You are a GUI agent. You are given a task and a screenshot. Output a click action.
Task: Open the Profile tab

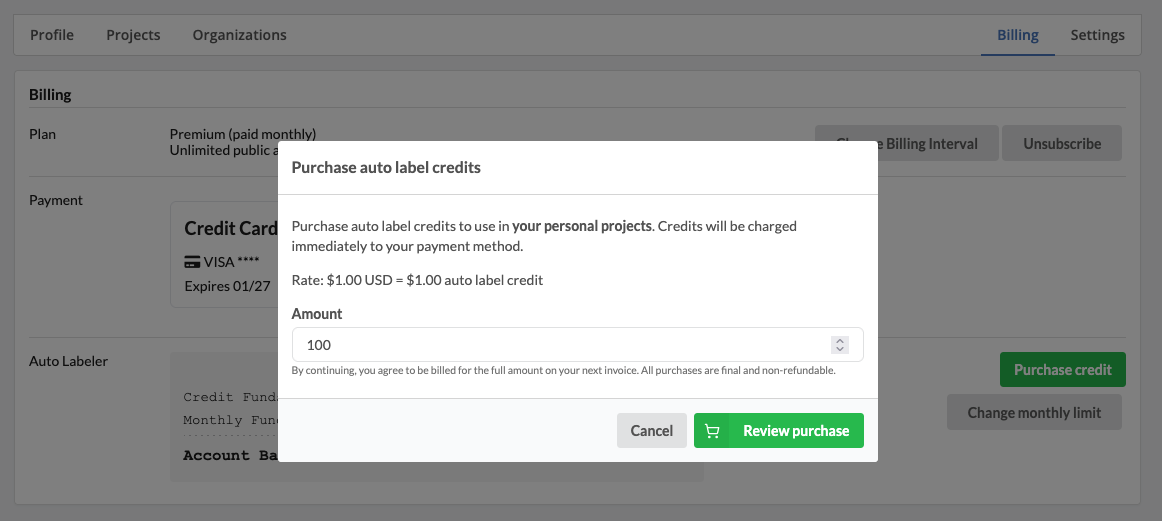pos(52,35)
